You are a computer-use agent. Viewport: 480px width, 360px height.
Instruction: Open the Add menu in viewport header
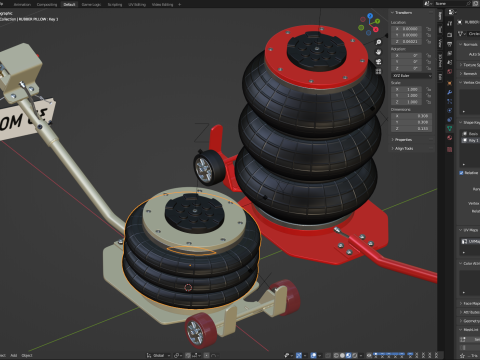(x=13, y=355)
